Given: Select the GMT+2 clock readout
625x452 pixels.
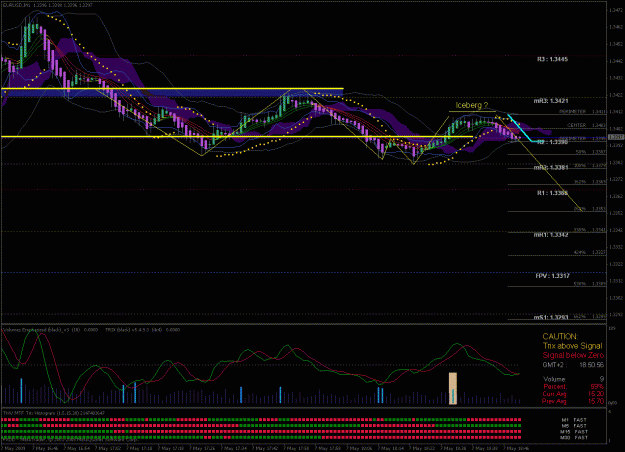Looking at the screenshot, I should click(573, 365).
